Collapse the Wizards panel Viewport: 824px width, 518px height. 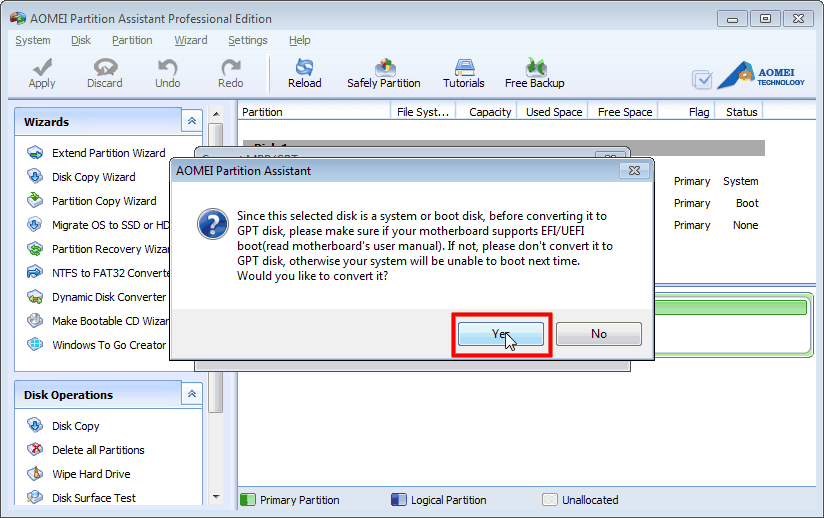pyautogui.click(x=192, y=121)
